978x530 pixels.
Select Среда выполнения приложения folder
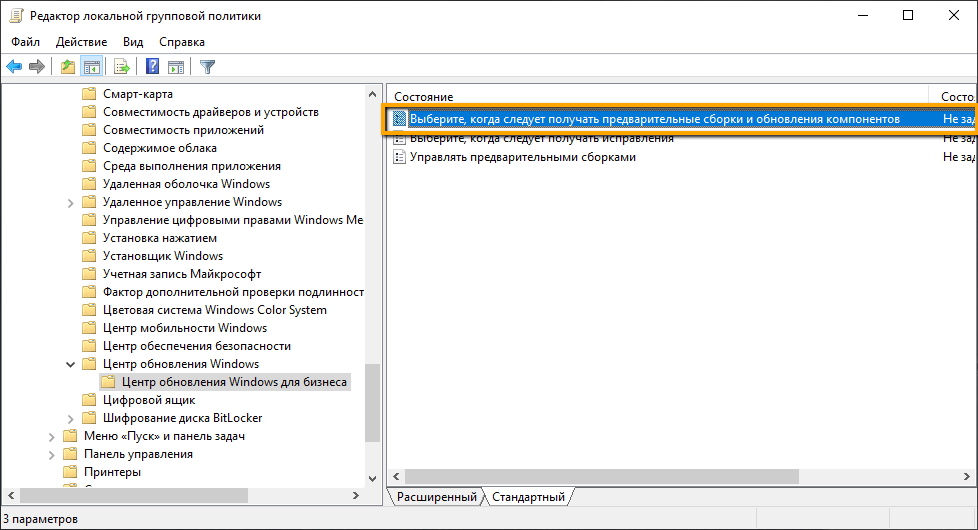(x=191, y=166)
